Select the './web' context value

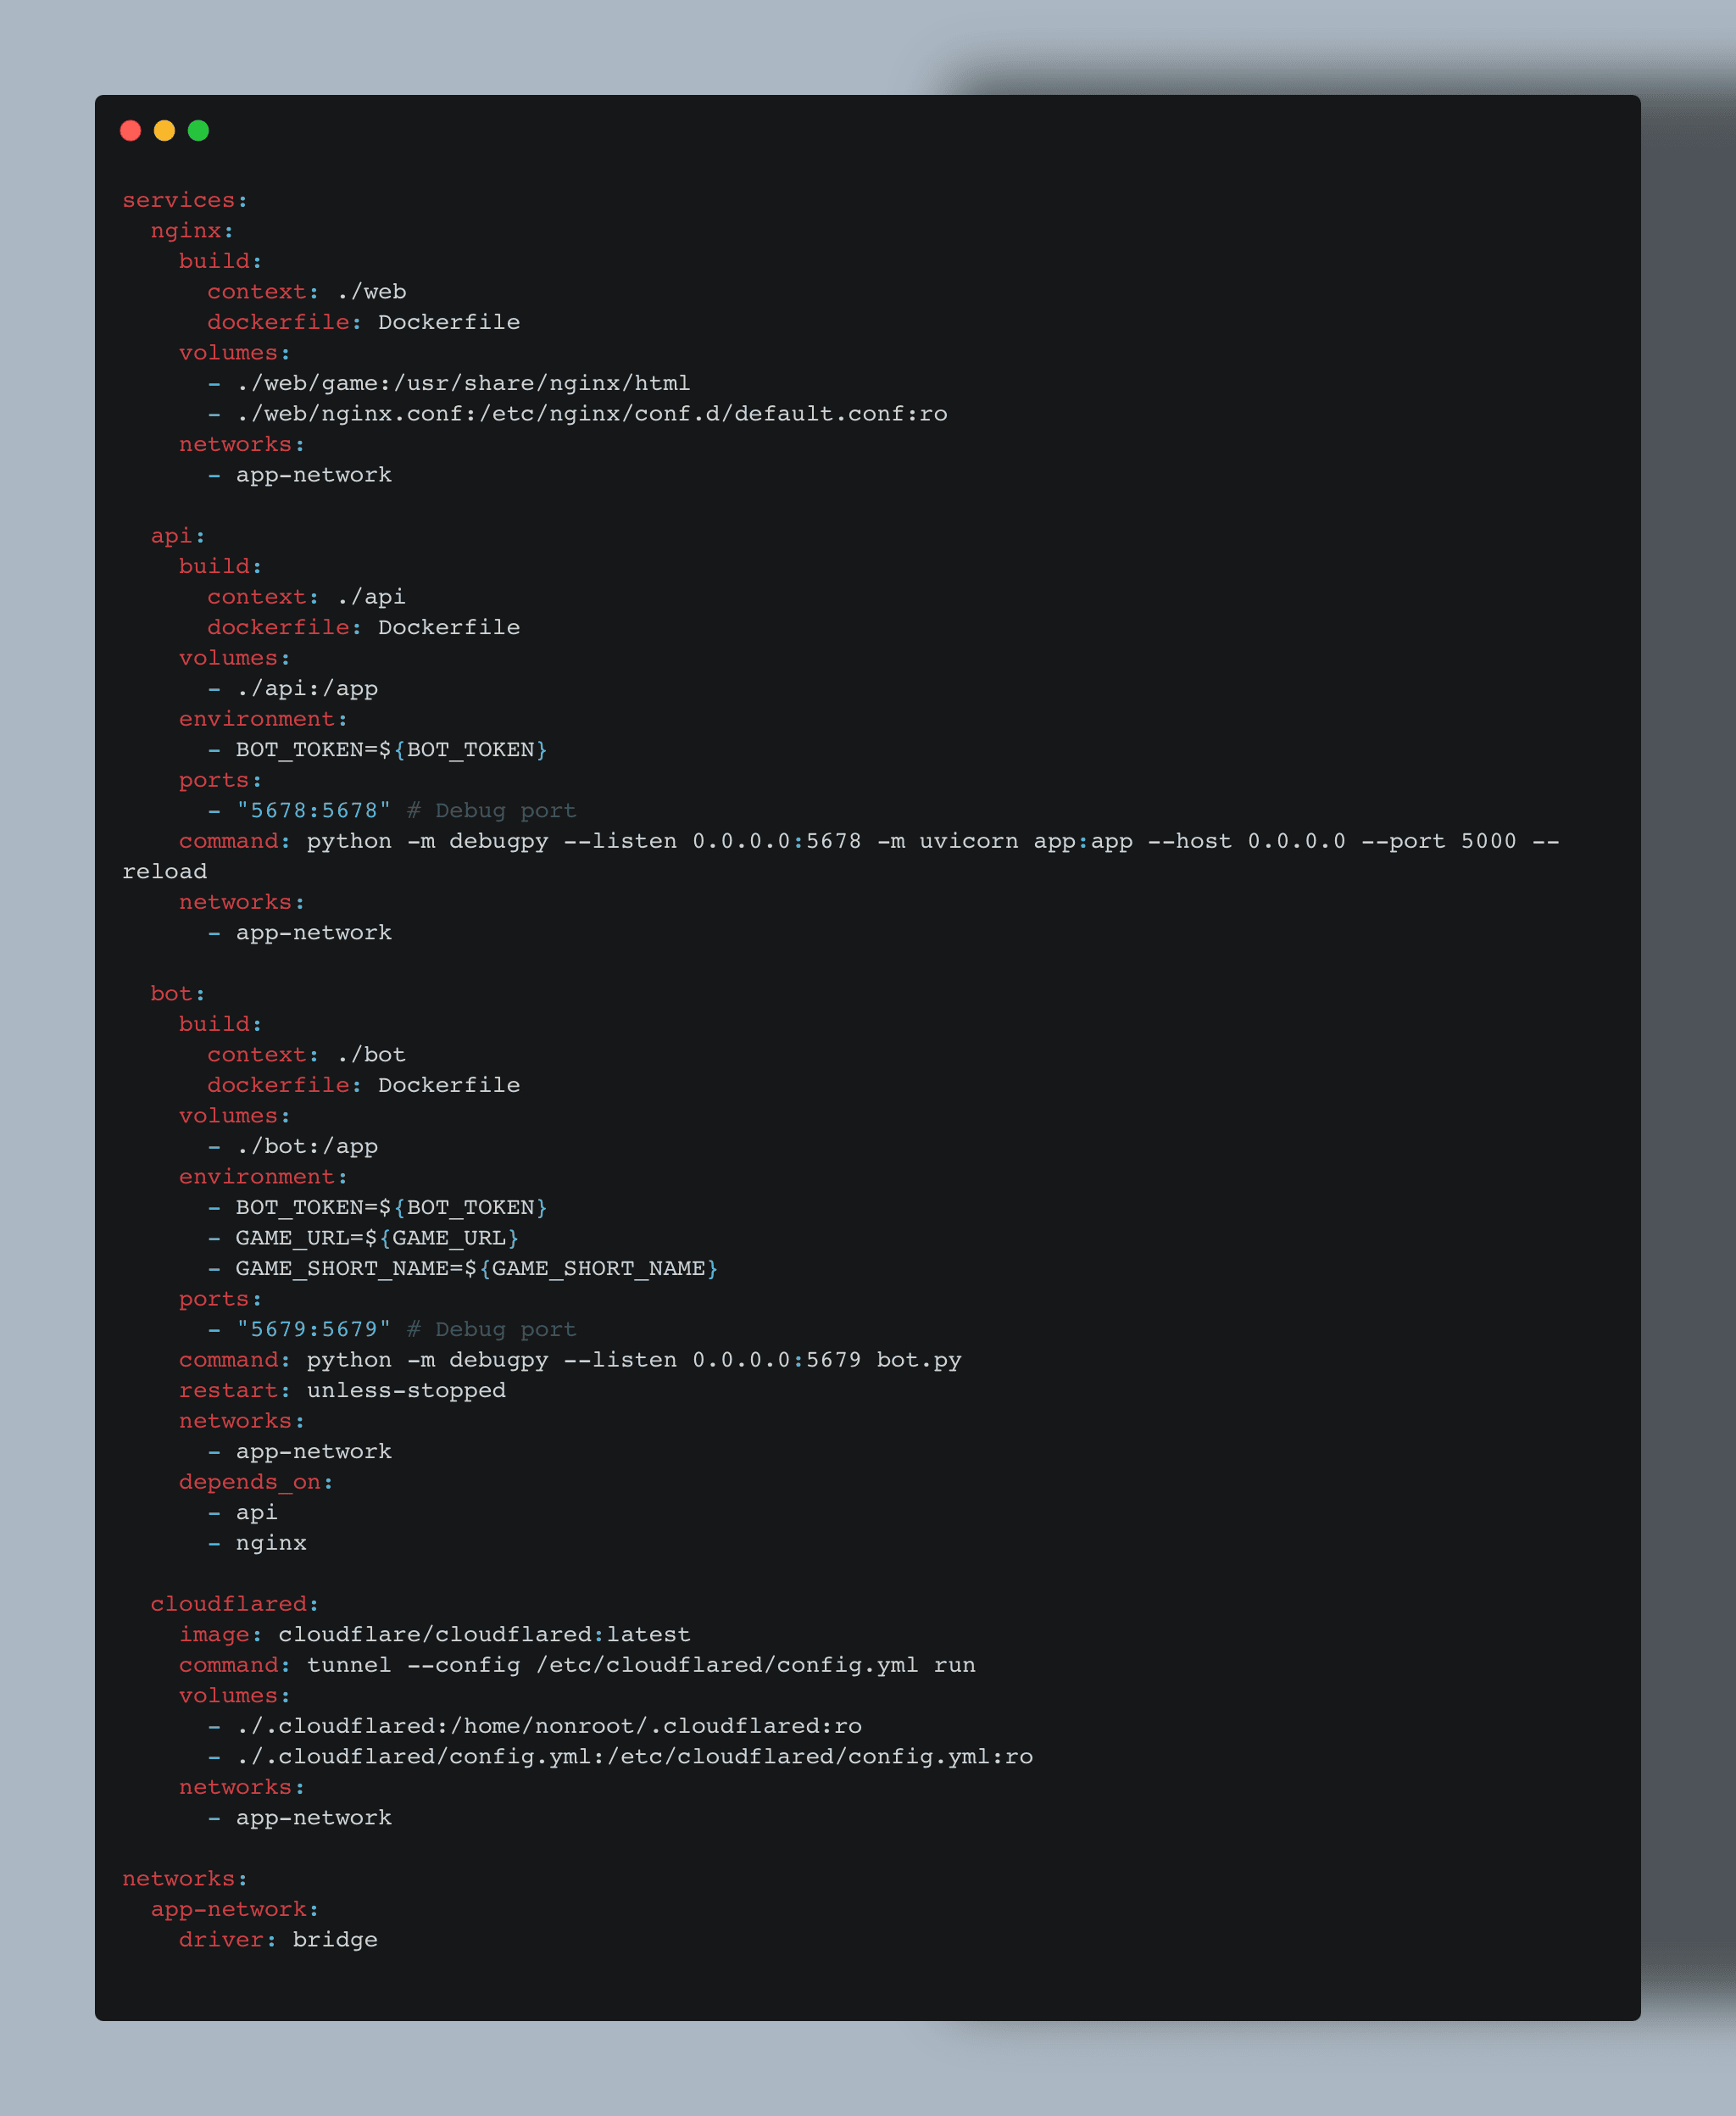click(371, 292)
